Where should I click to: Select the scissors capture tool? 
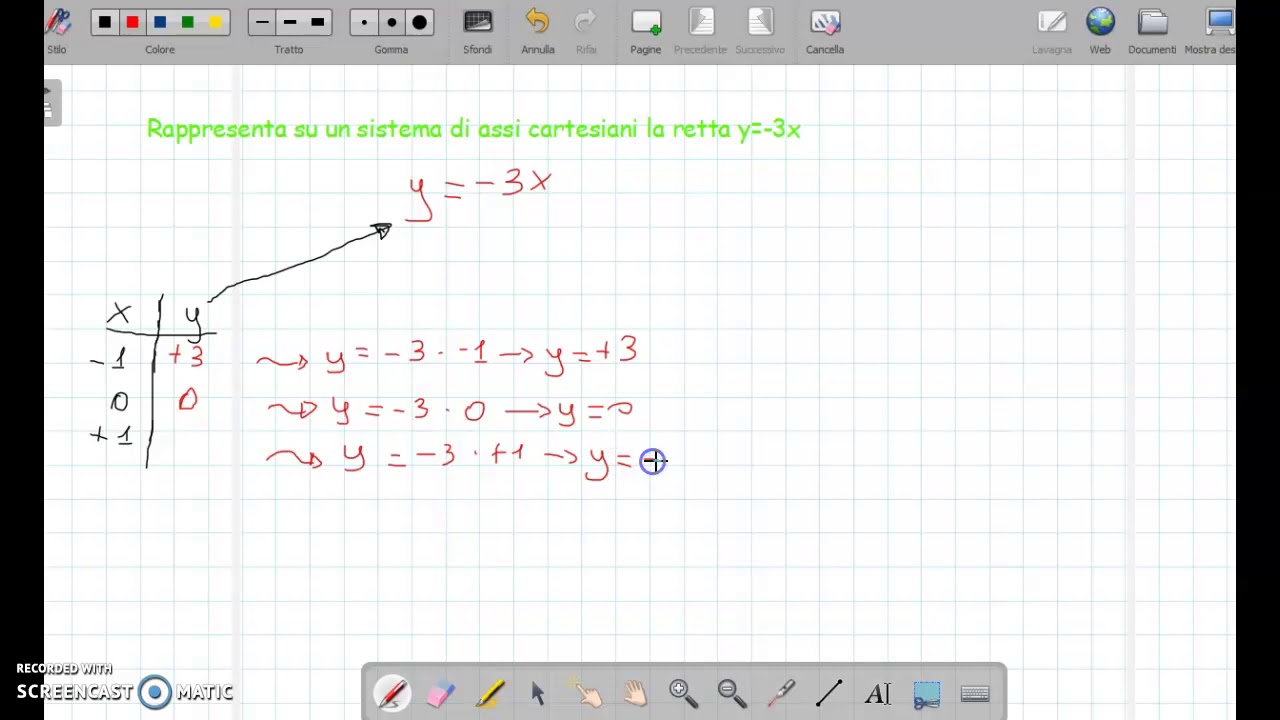[927, 692]
